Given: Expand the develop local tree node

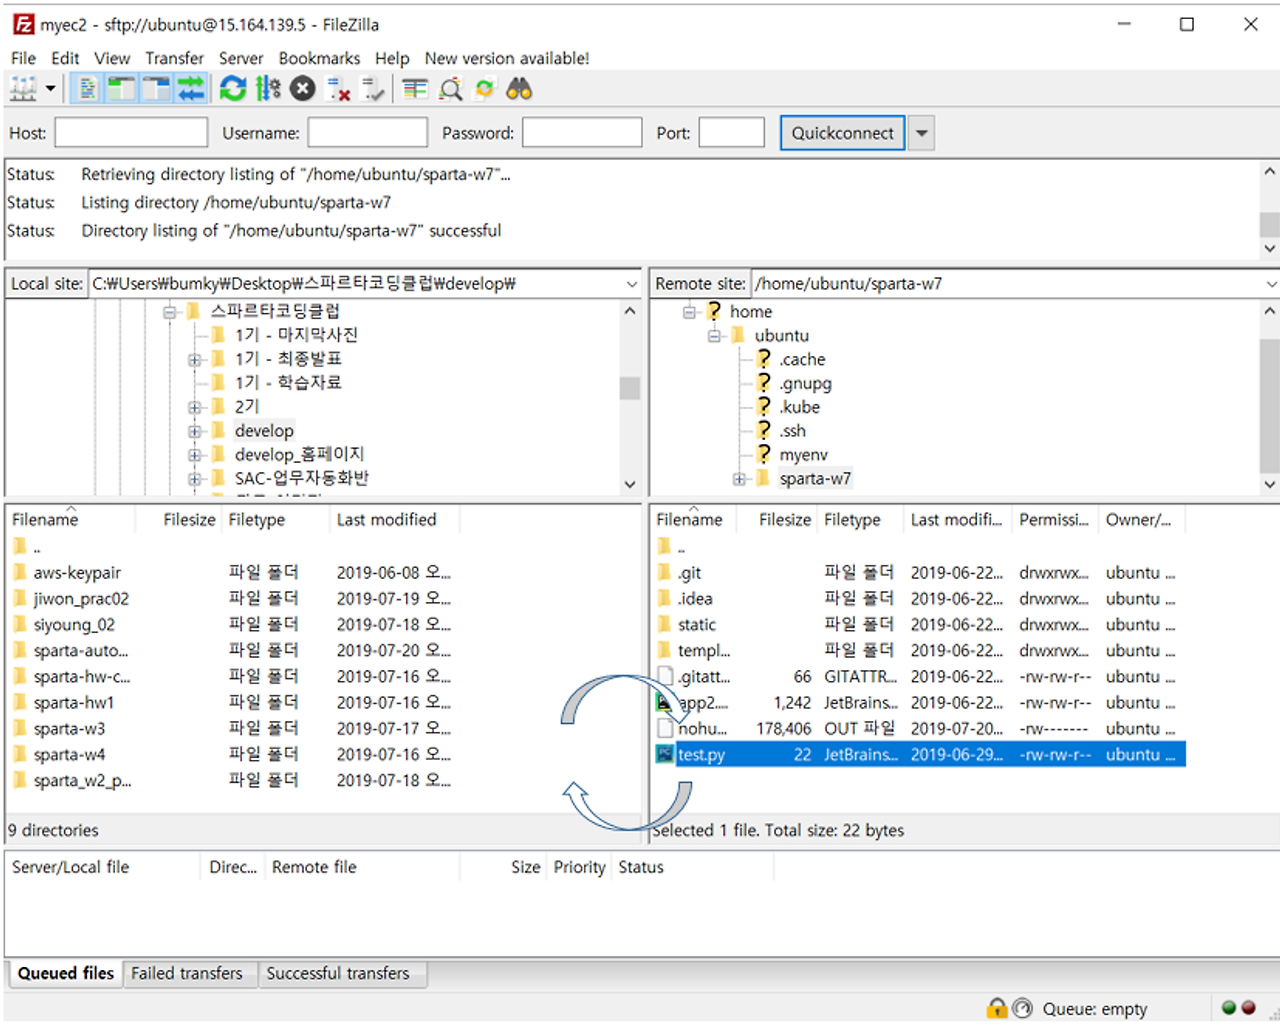Looking at the screenshot, I should click(195, 431).
